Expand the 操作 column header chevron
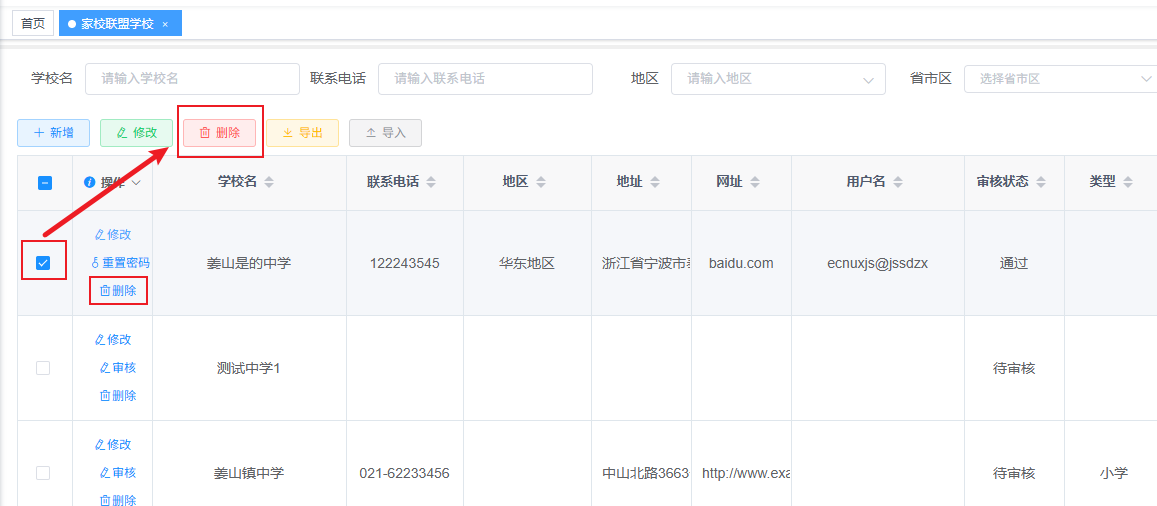The image size is (1157, 506). click(x=137, y=182)
